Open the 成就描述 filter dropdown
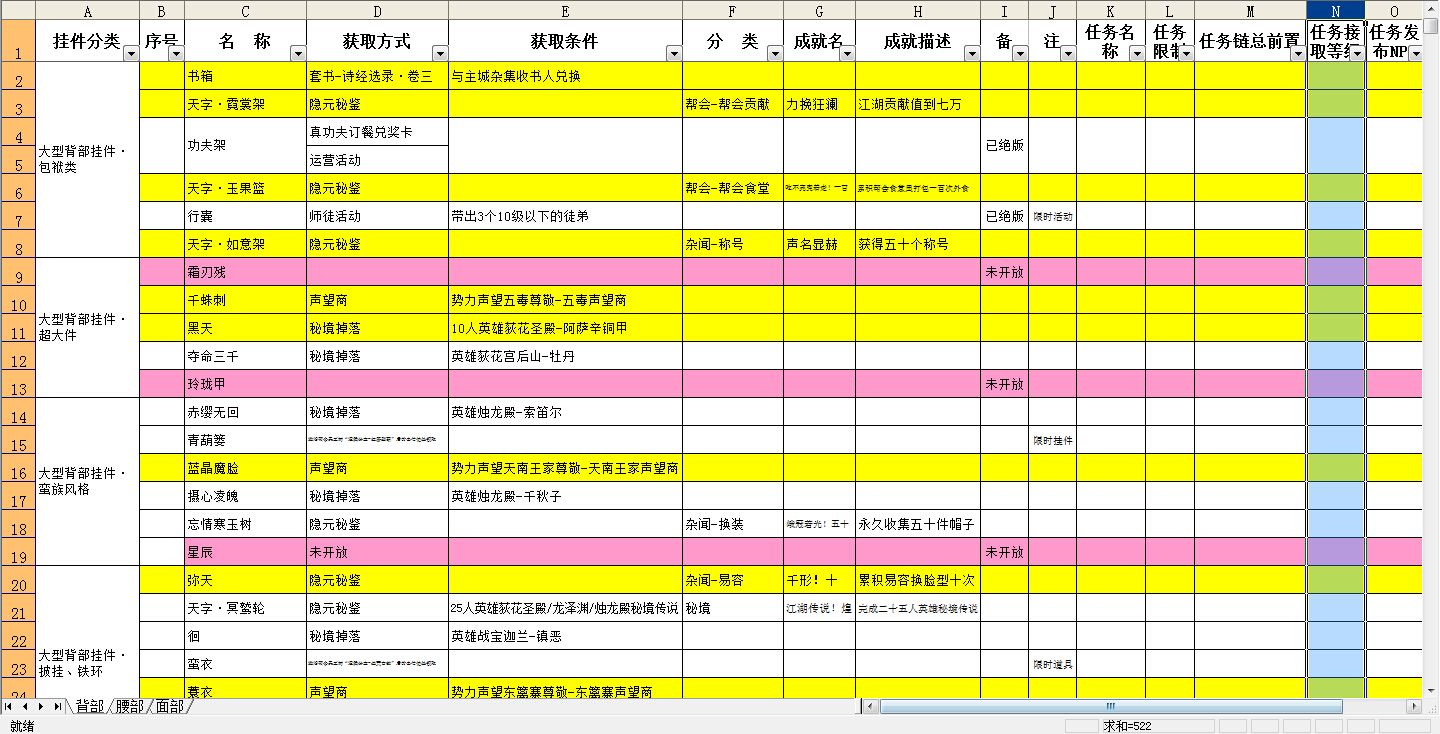 [x=971, y=53]
